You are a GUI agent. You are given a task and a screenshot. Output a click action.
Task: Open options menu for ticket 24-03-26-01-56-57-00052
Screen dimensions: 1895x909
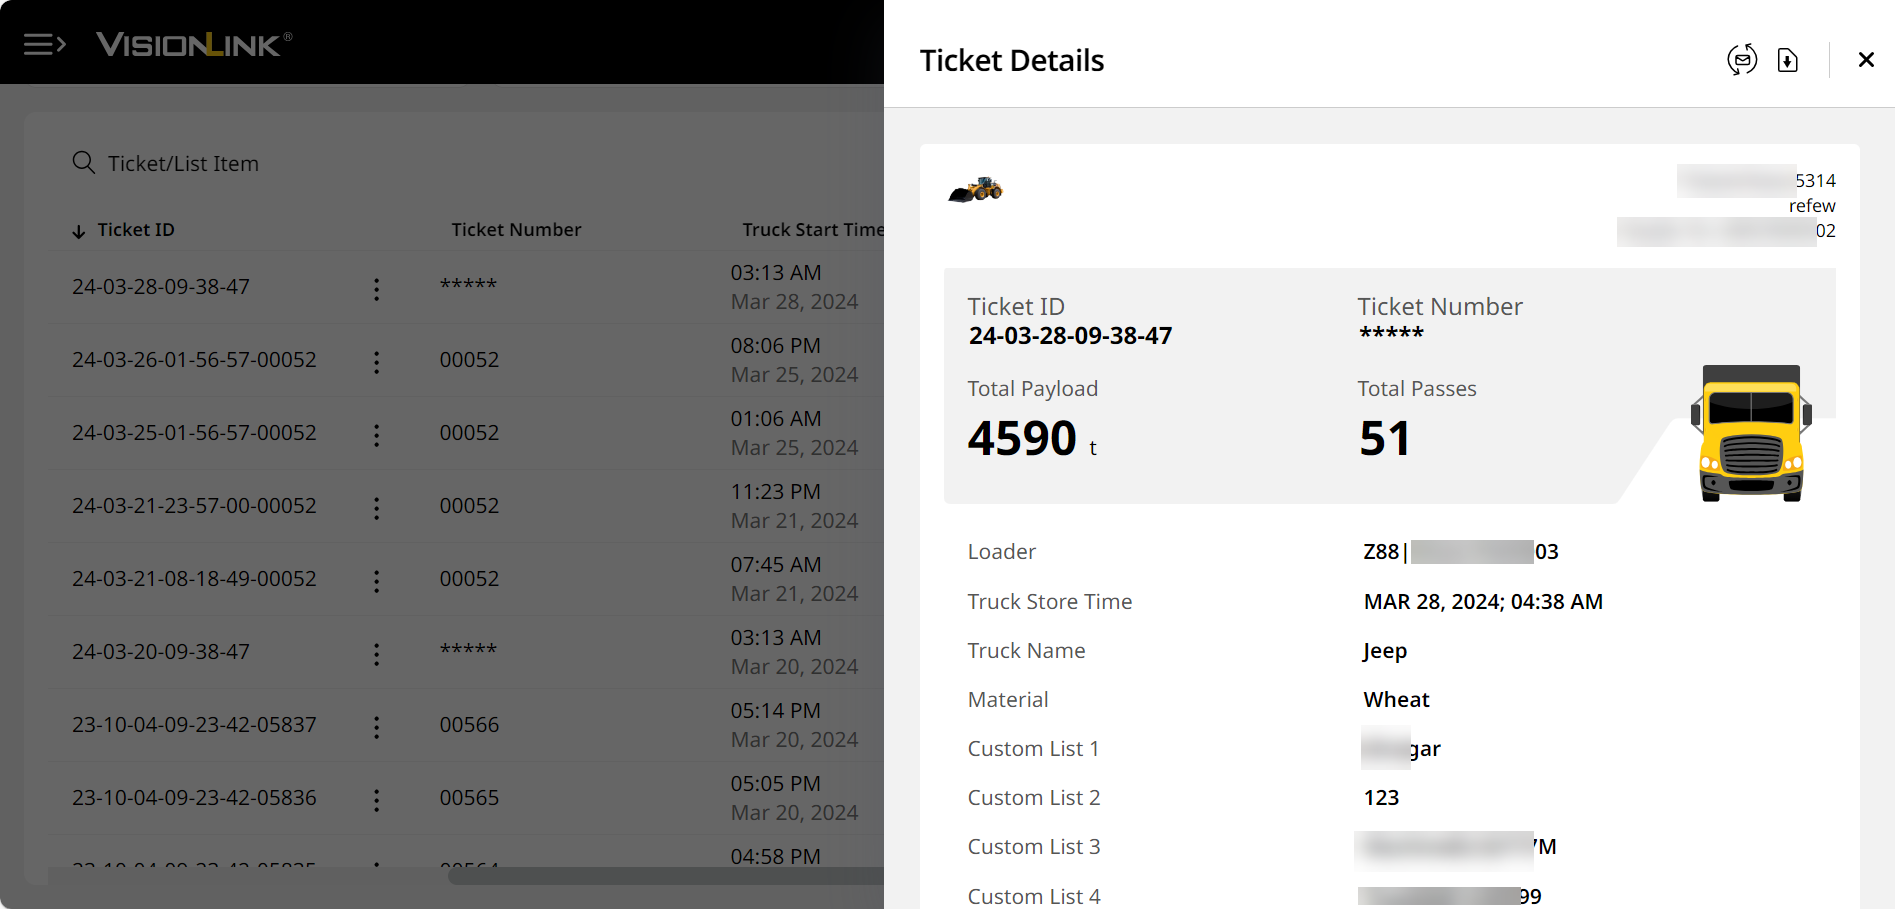click(377, 362)
